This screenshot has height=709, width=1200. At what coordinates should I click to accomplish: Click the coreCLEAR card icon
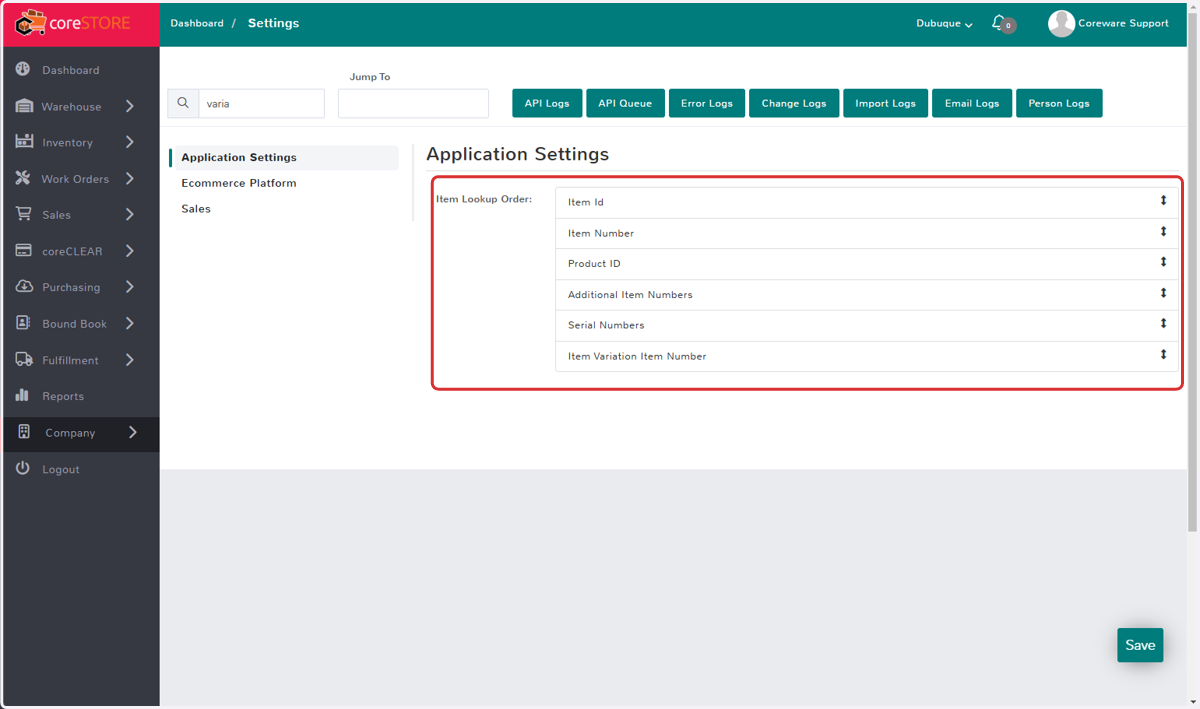(x=23, y=251)
